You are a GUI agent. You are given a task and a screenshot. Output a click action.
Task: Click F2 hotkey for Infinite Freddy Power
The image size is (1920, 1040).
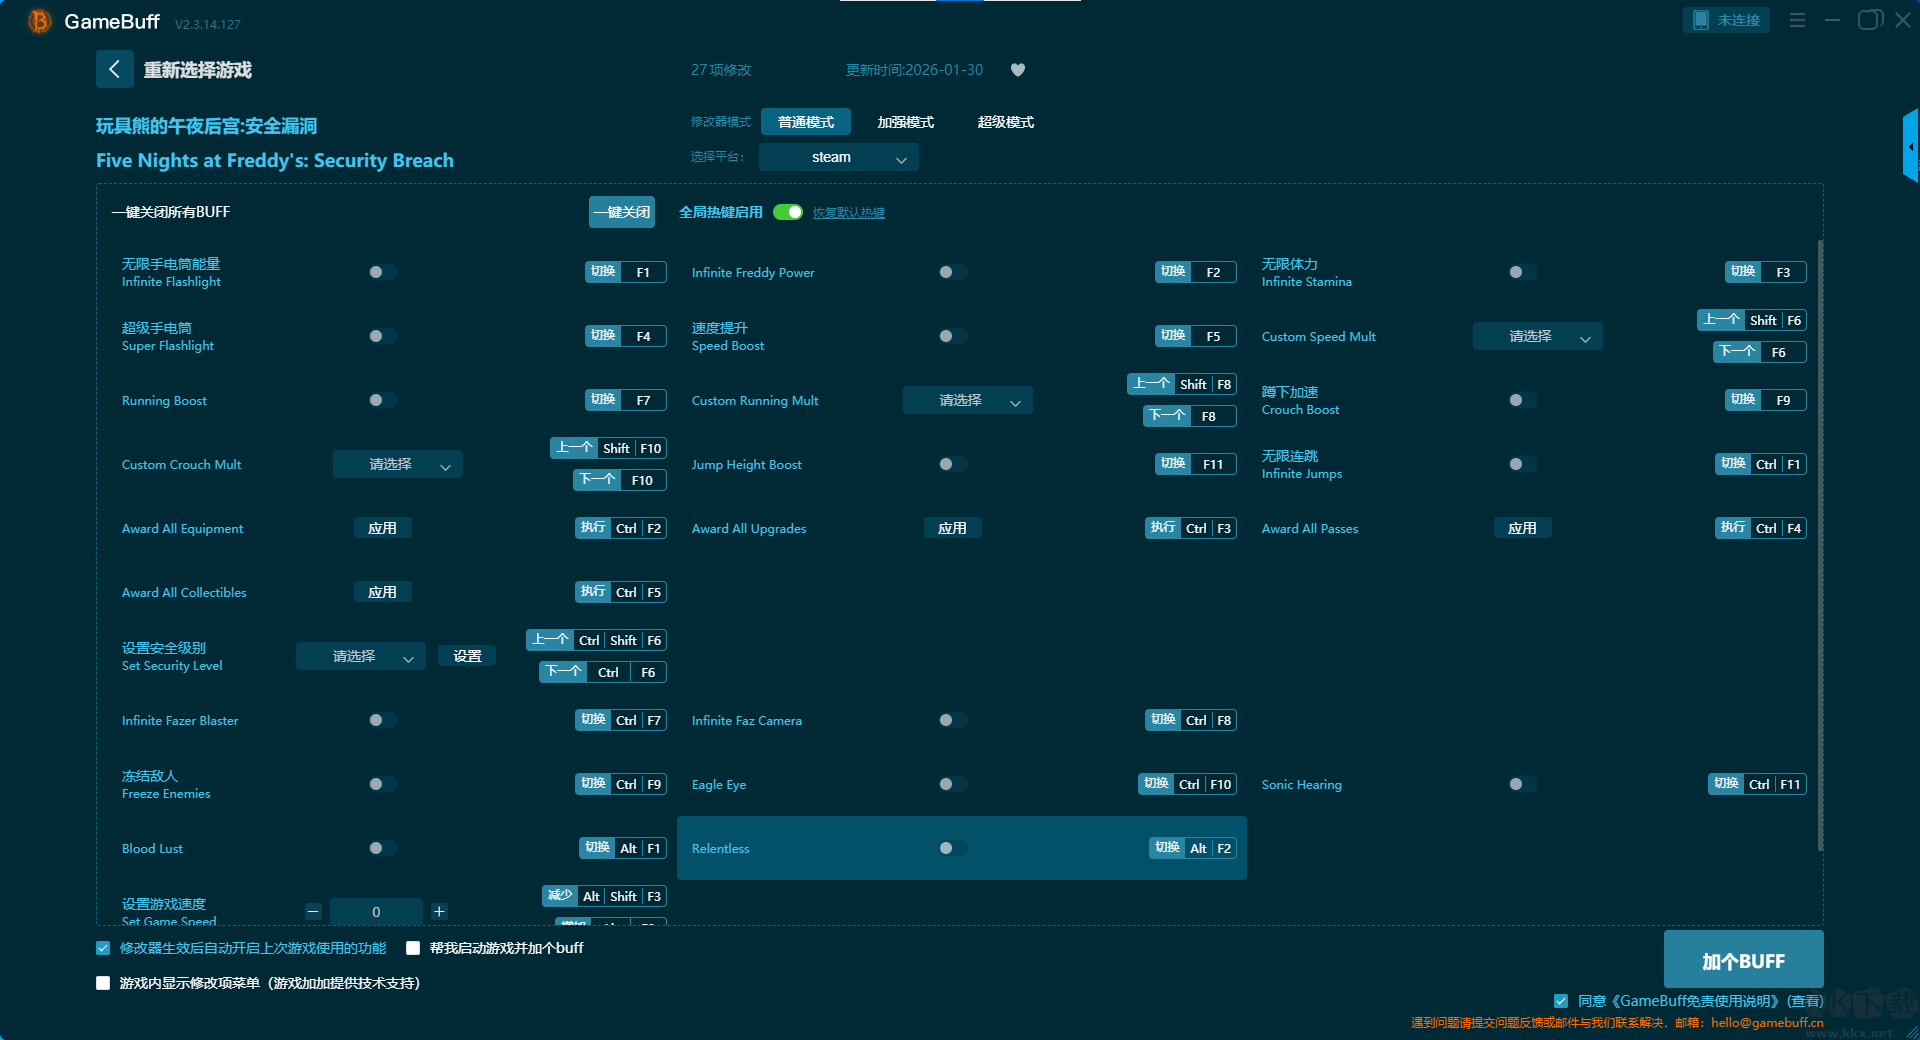tap(1196, 272)
